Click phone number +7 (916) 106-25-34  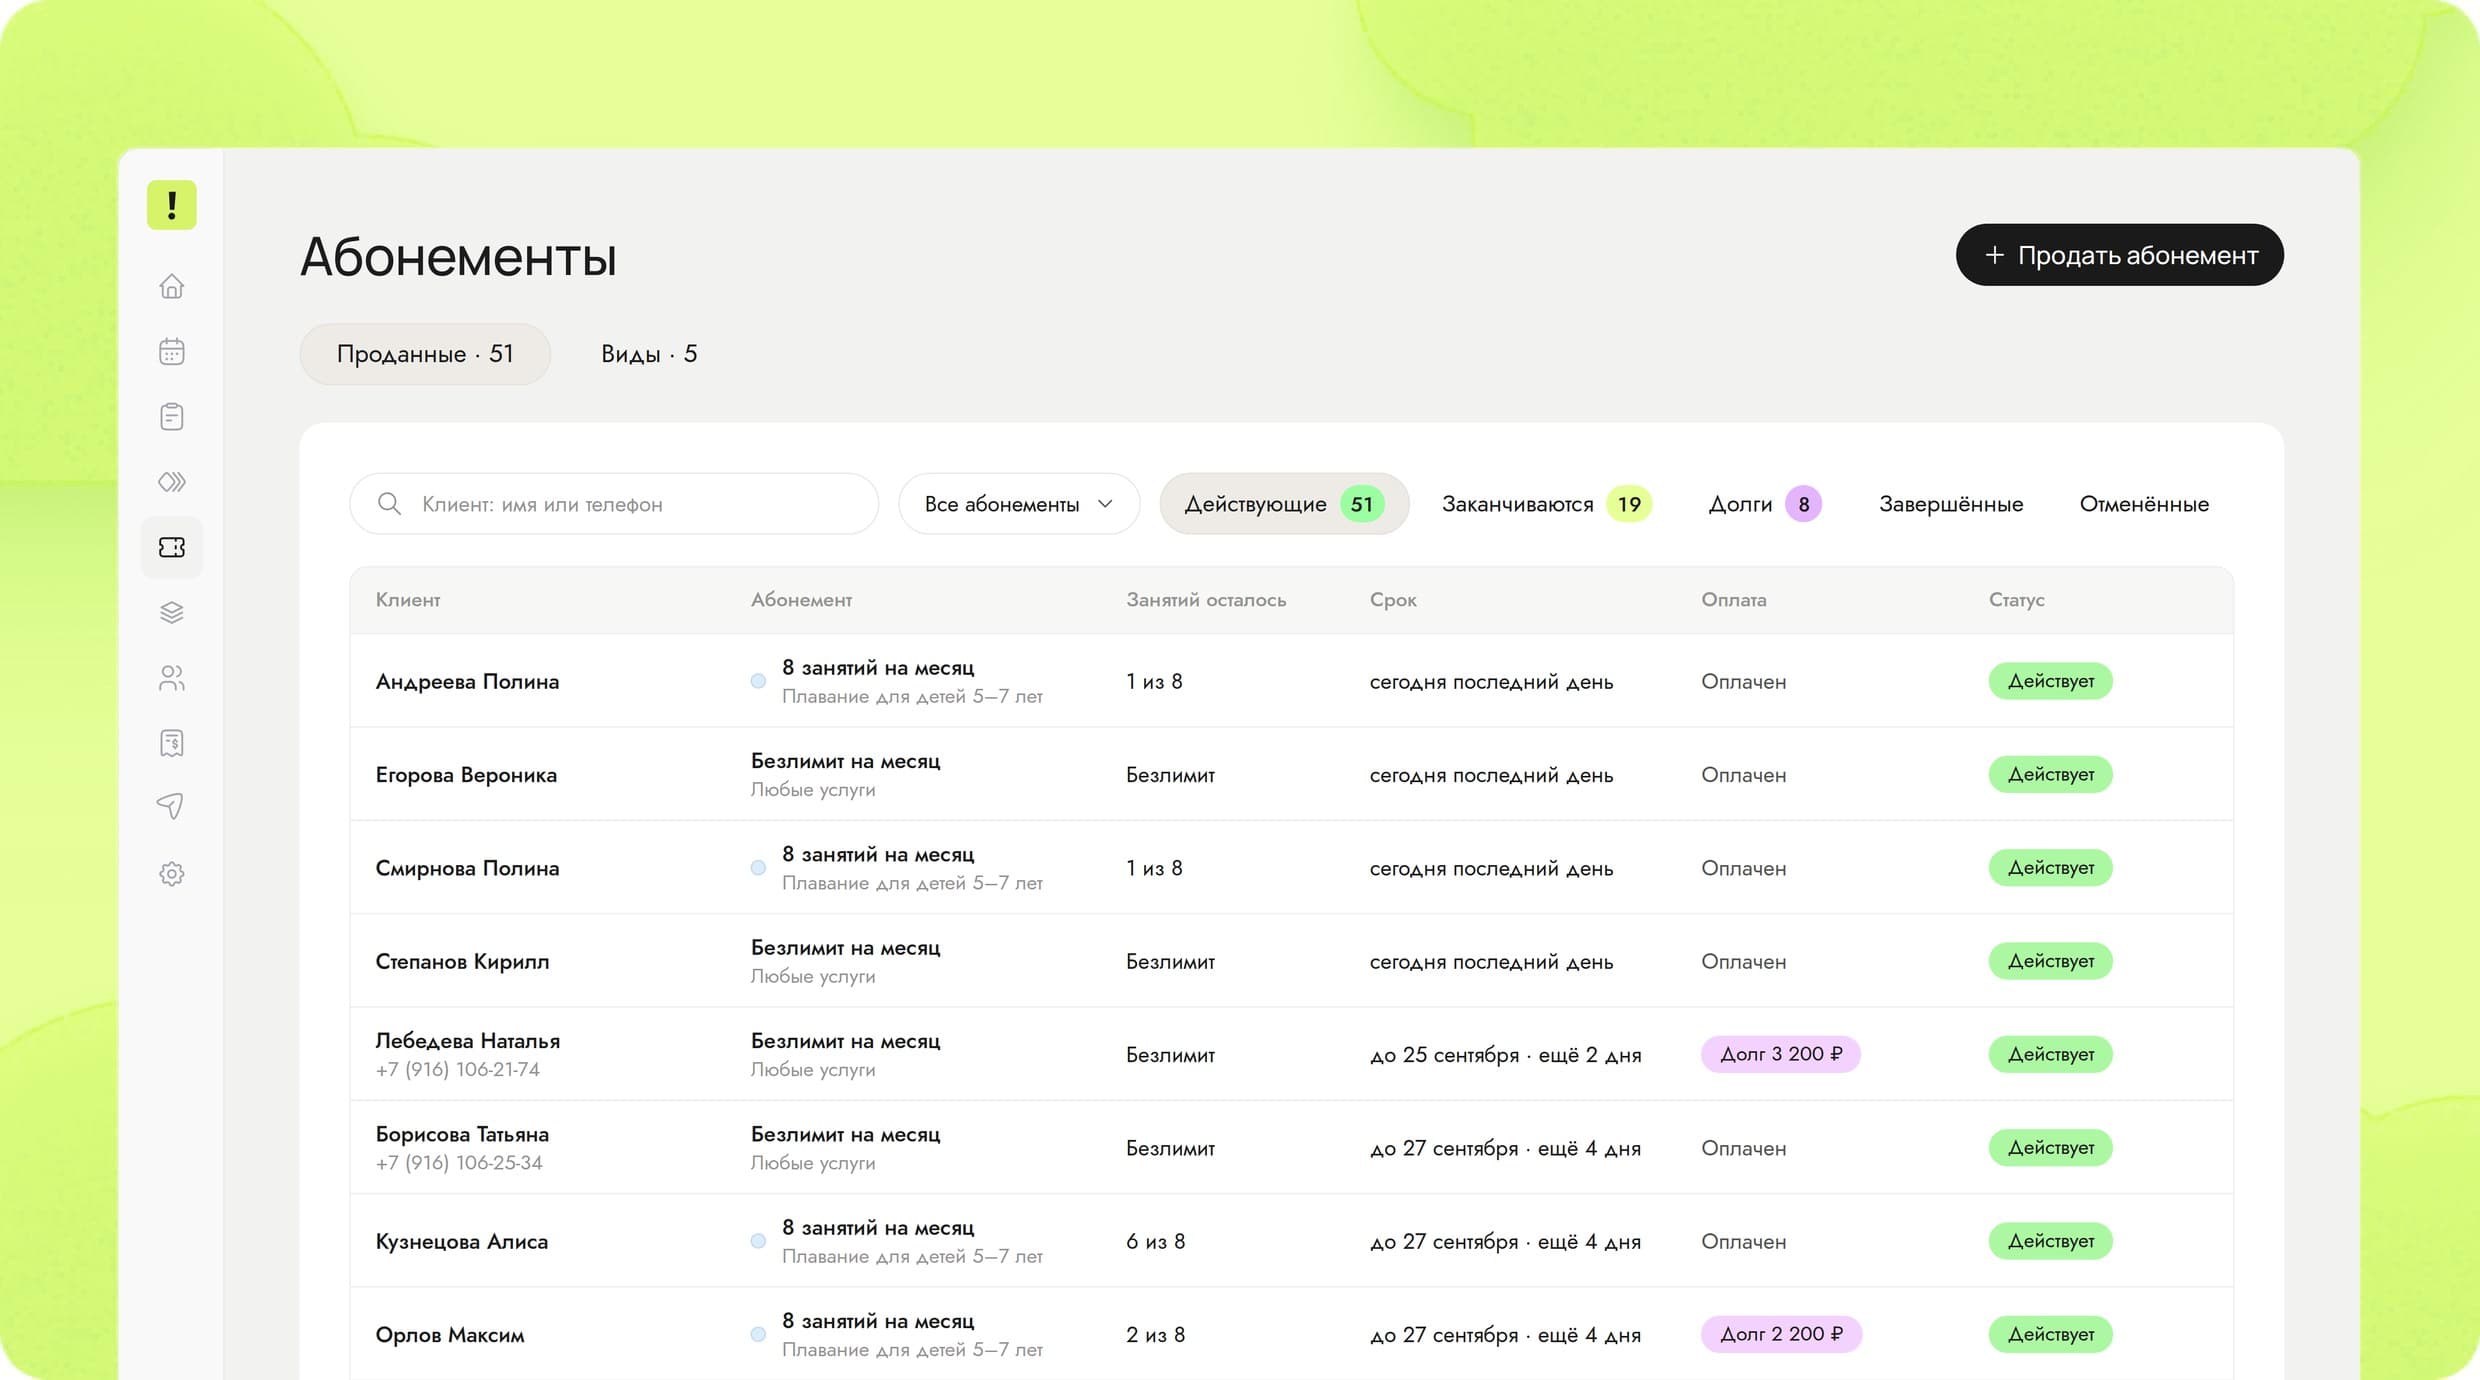pyautogui.click(x=459, y=1163)
